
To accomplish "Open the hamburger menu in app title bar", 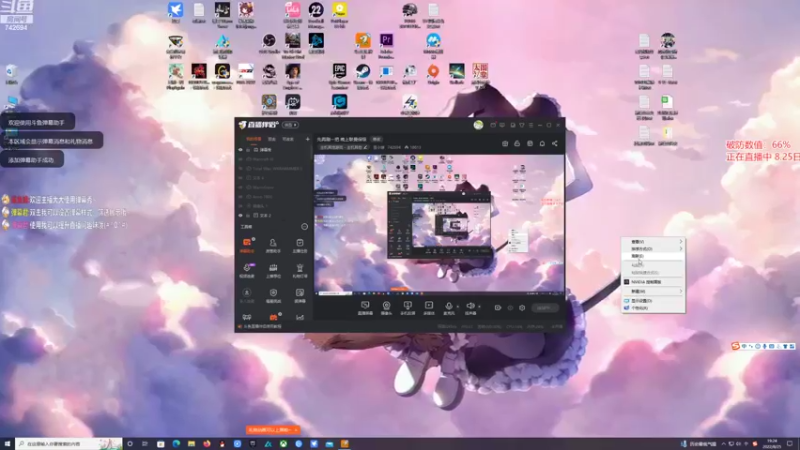I will (531, 125).
